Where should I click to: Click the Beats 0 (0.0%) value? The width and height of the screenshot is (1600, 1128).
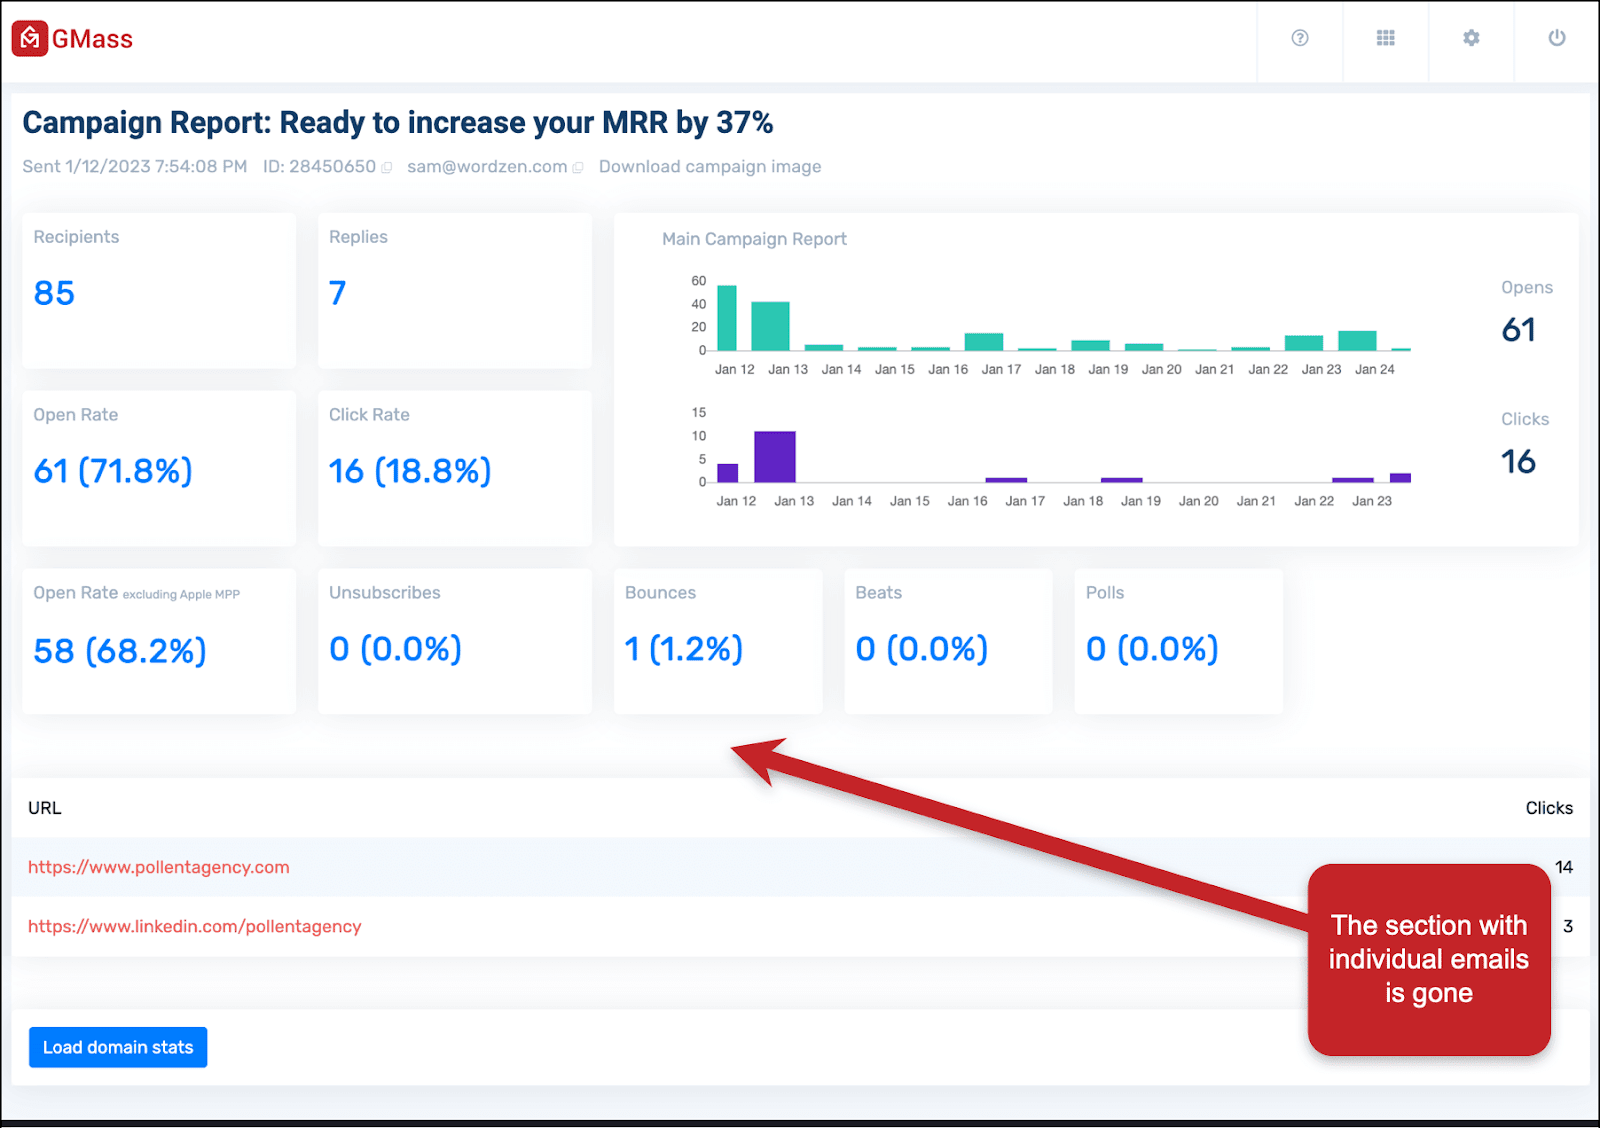[922, 649]
